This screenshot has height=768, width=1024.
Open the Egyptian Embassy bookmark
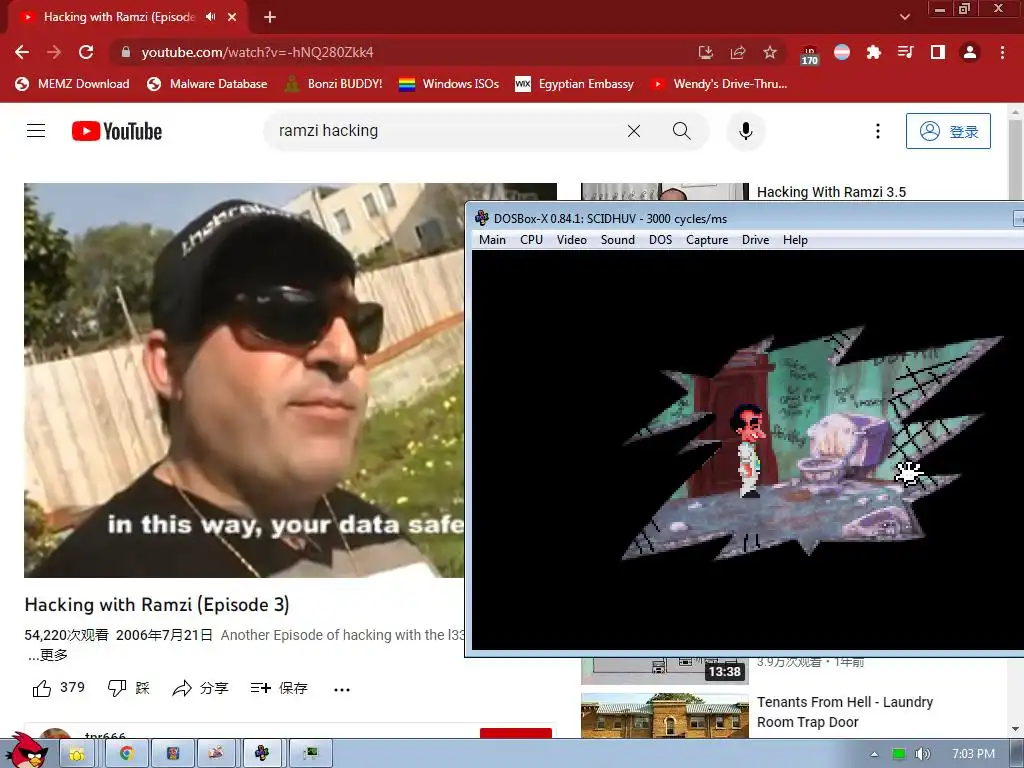tap(575, 84)
